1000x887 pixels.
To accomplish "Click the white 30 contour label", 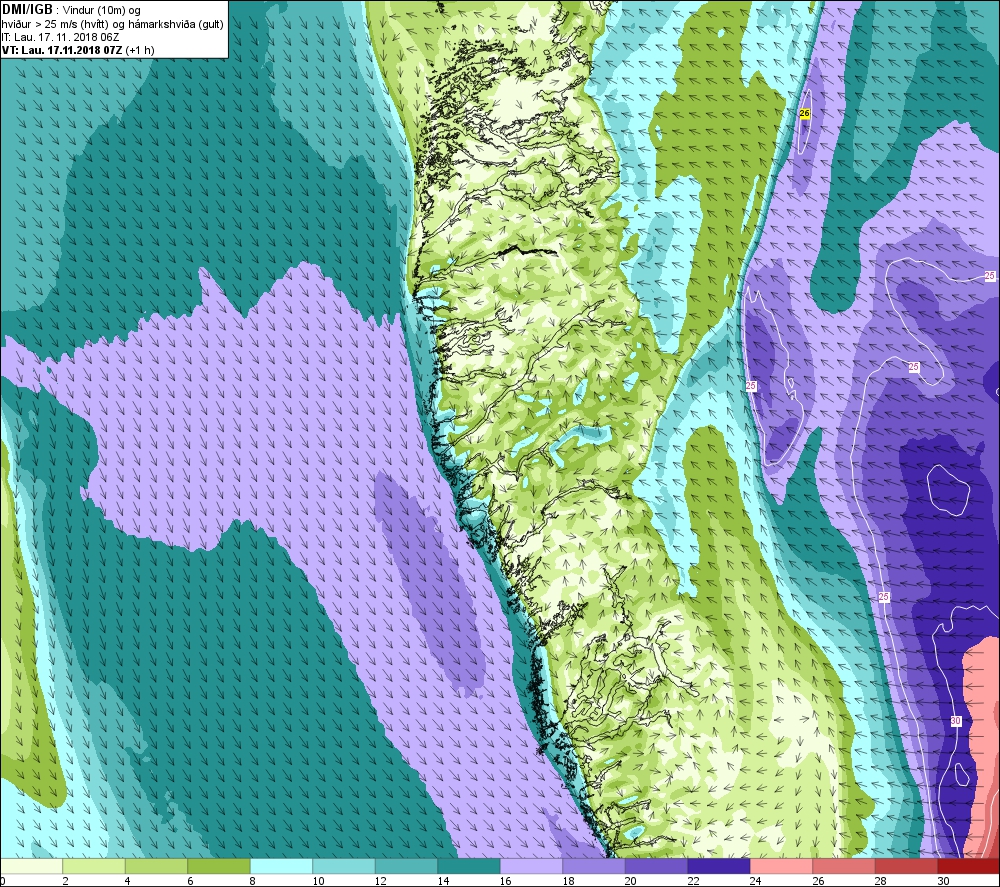I will point(955,721).
